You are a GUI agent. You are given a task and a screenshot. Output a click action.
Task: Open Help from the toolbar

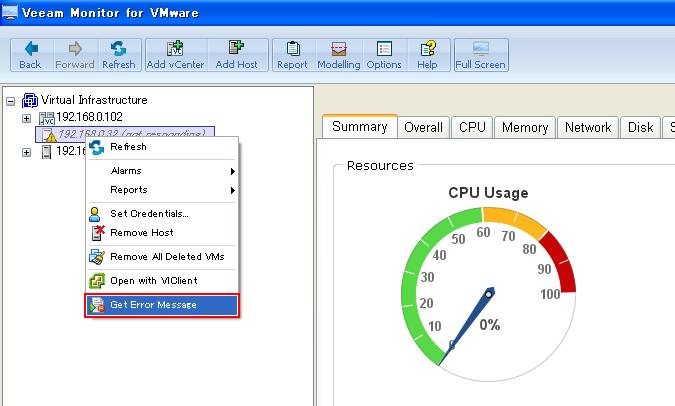tap(427, 55)
